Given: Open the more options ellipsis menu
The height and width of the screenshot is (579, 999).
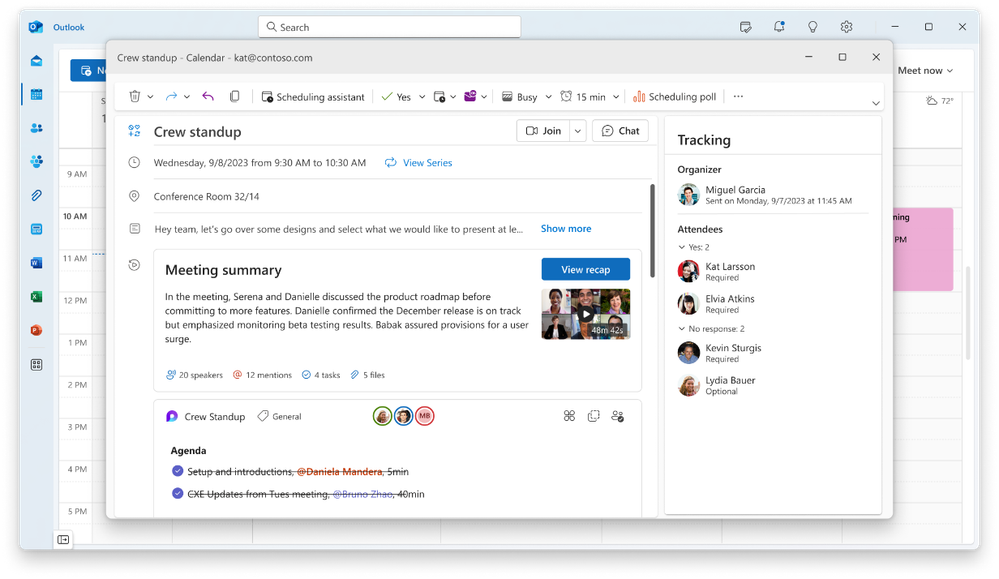Looking at the screenshot, I should (x=737, y=96).
